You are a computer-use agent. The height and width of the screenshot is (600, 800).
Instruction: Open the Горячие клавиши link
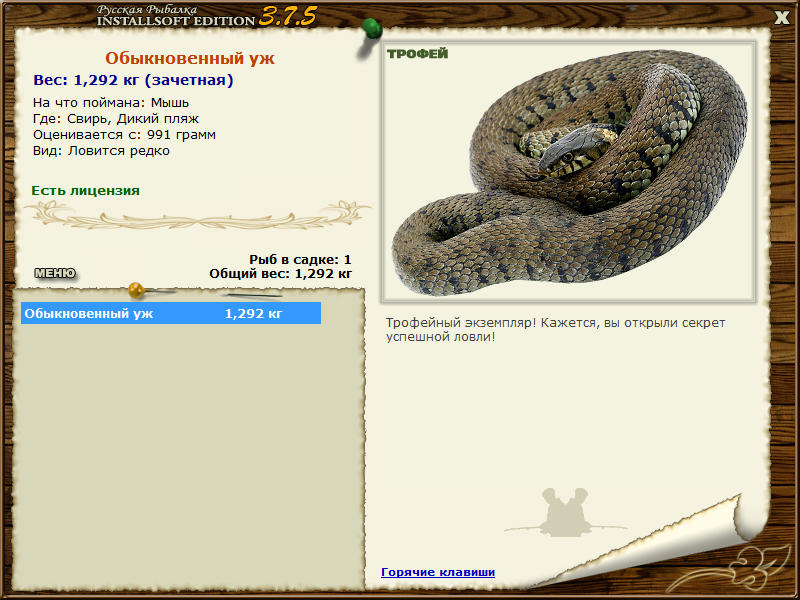438,572
